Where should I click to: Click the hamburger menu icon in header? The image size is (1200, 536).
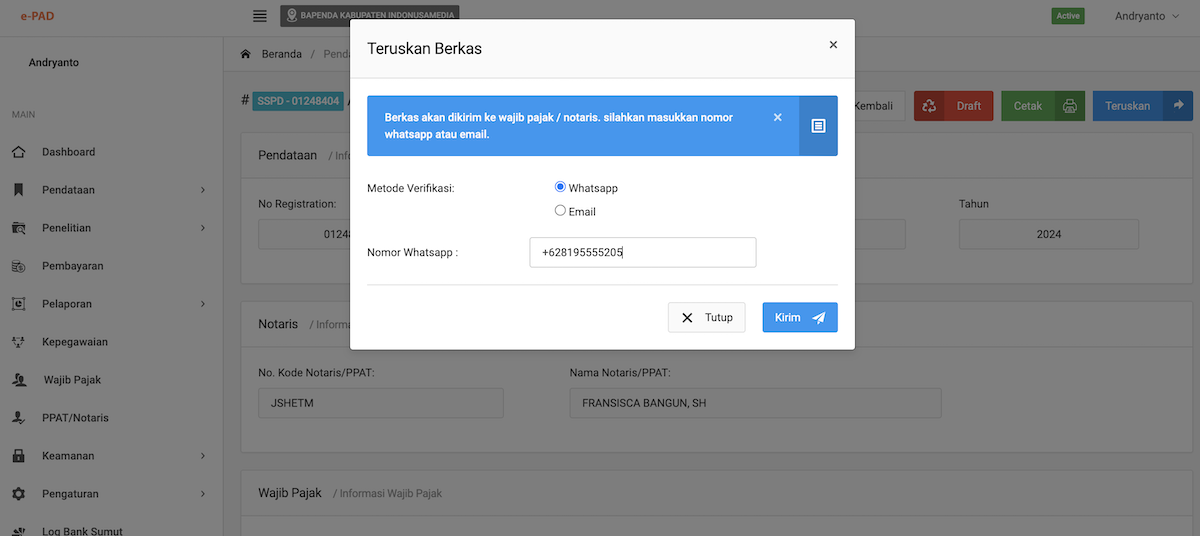[260, 16]
